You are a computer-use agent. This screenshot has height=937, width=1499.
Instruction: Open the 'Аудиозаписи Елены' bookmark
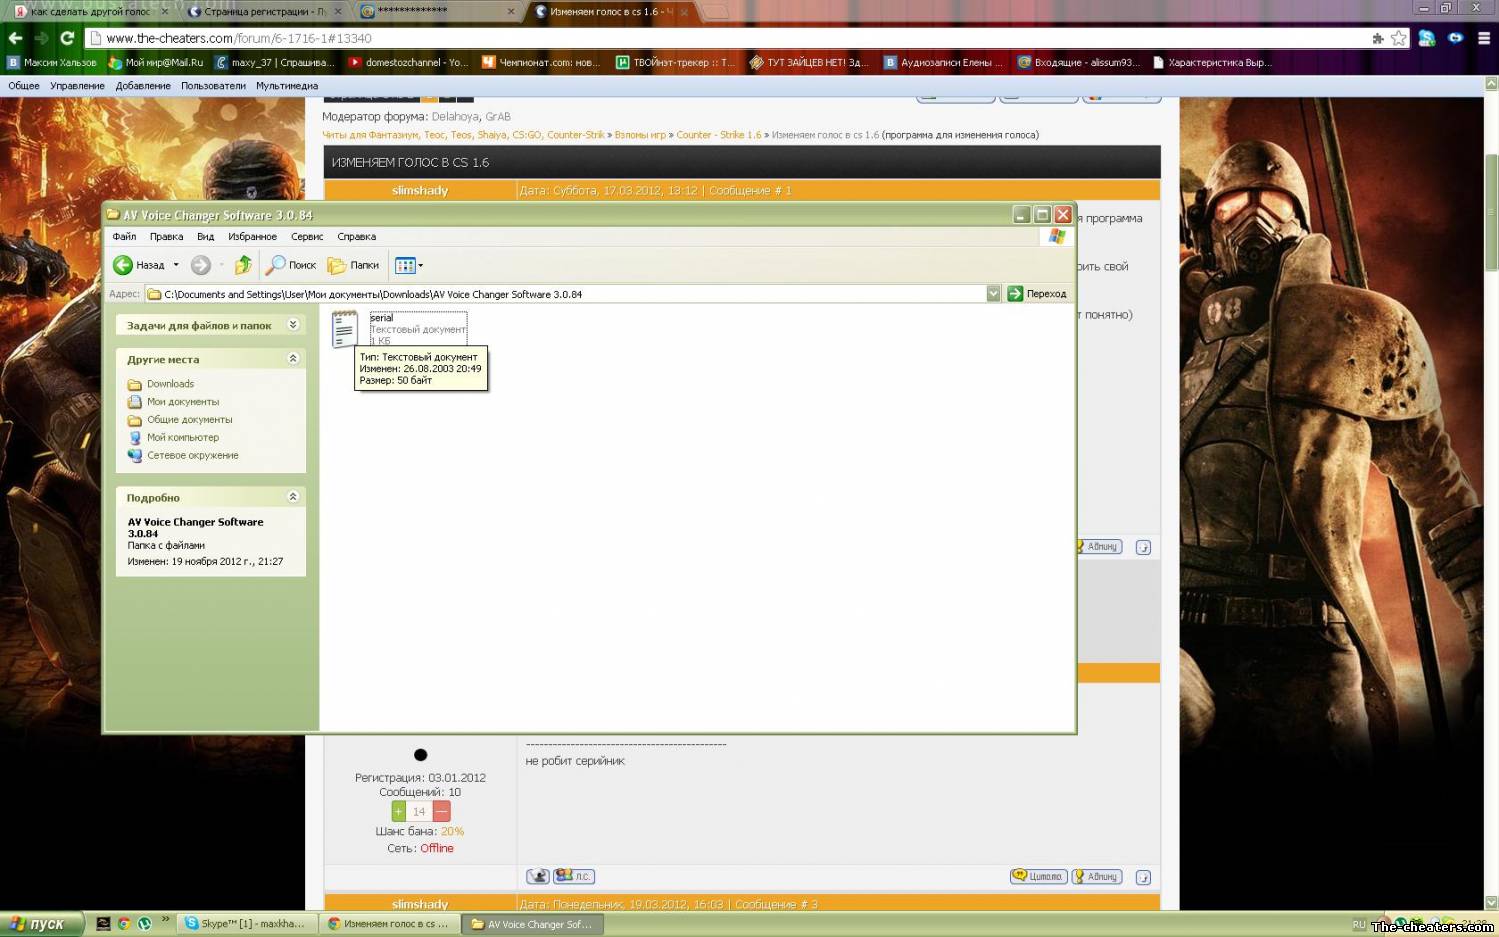pos(943,62)
